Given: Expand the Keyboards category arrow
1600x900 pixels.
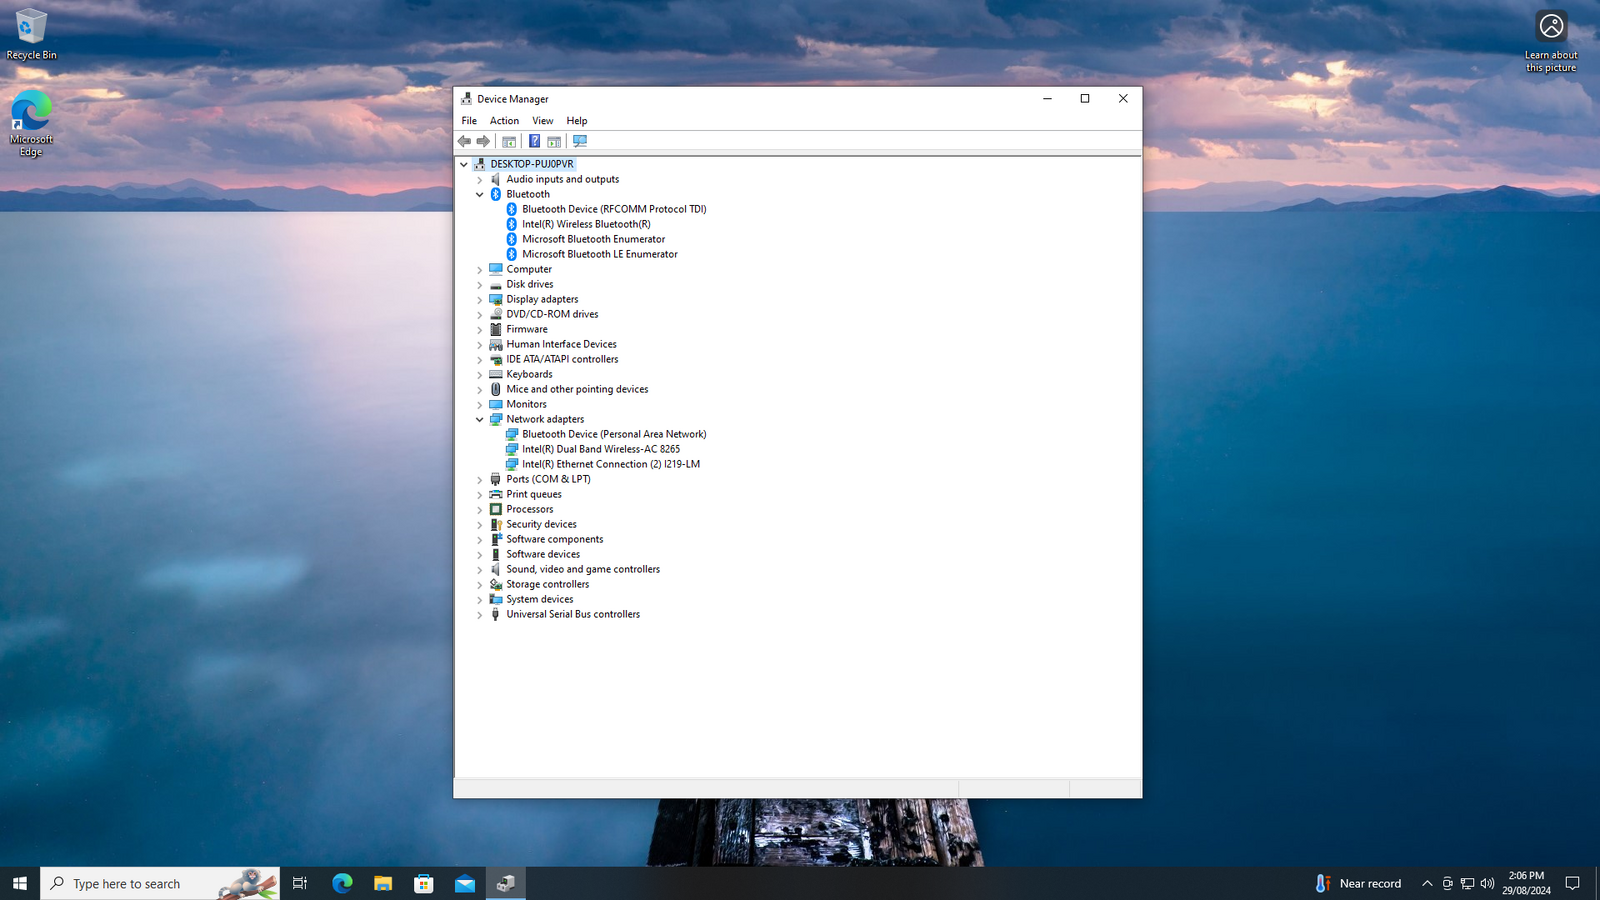Looking at the screenshot, I should point(480,375).
